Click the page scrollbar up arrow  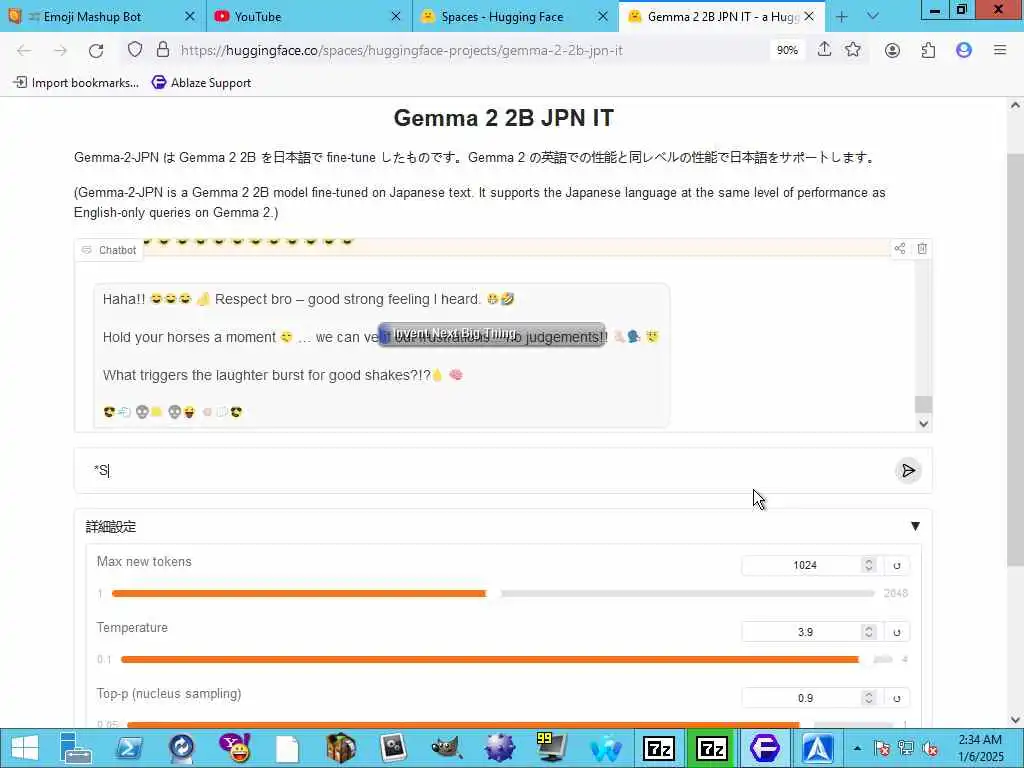coord(1015,105)
